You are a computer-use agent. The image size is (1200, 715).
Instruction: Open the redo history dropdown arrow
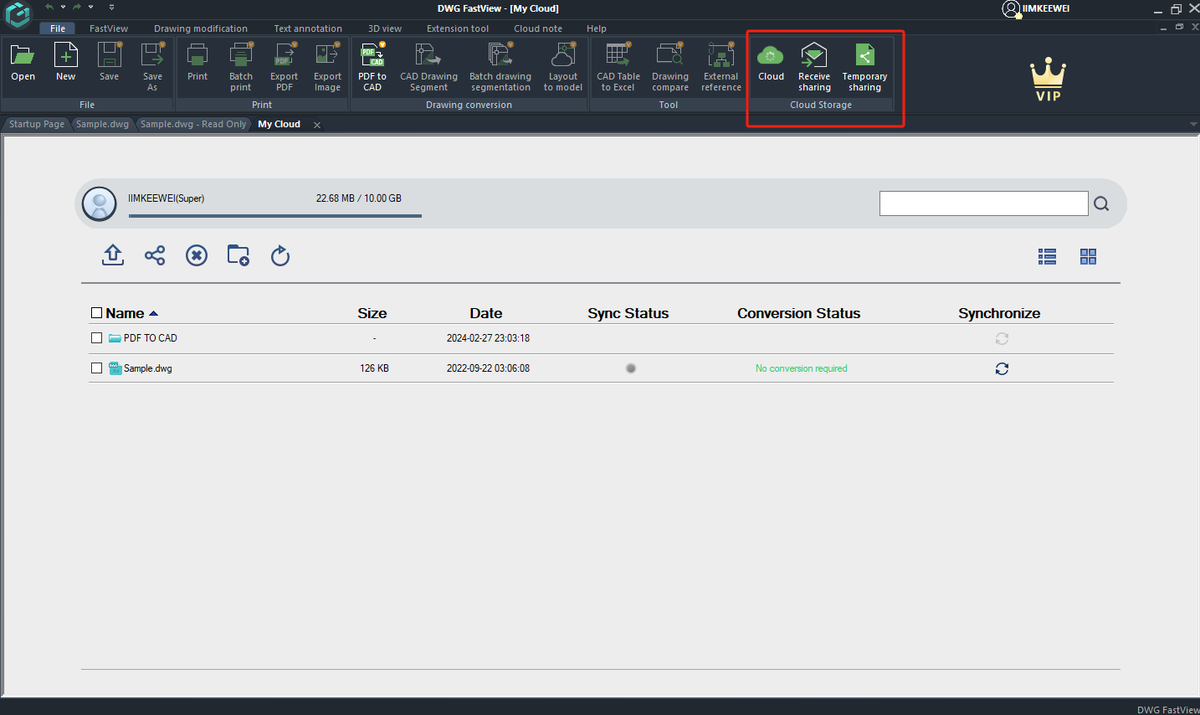[89, 7]
